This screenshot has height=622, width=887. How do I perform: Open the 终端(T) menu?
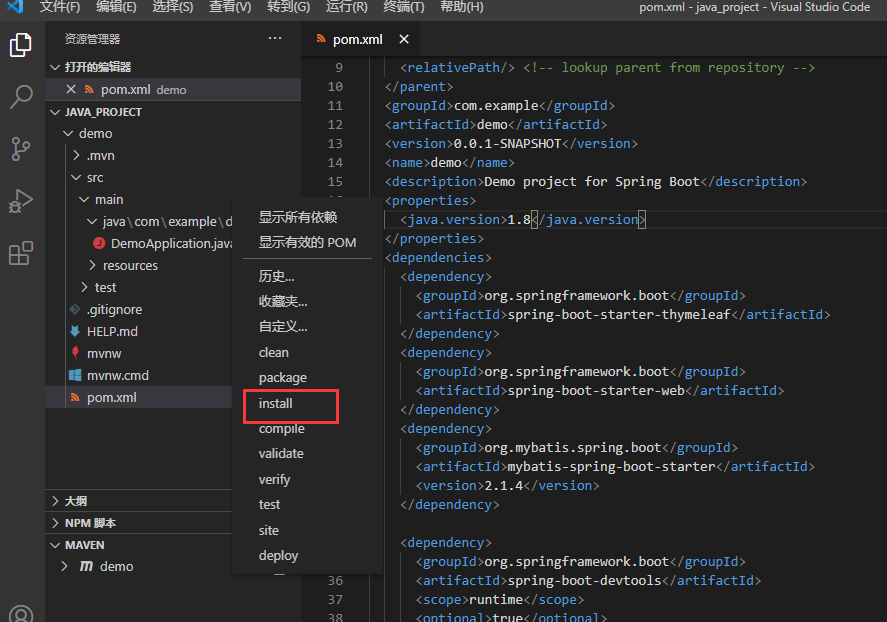tap(404, 7)
